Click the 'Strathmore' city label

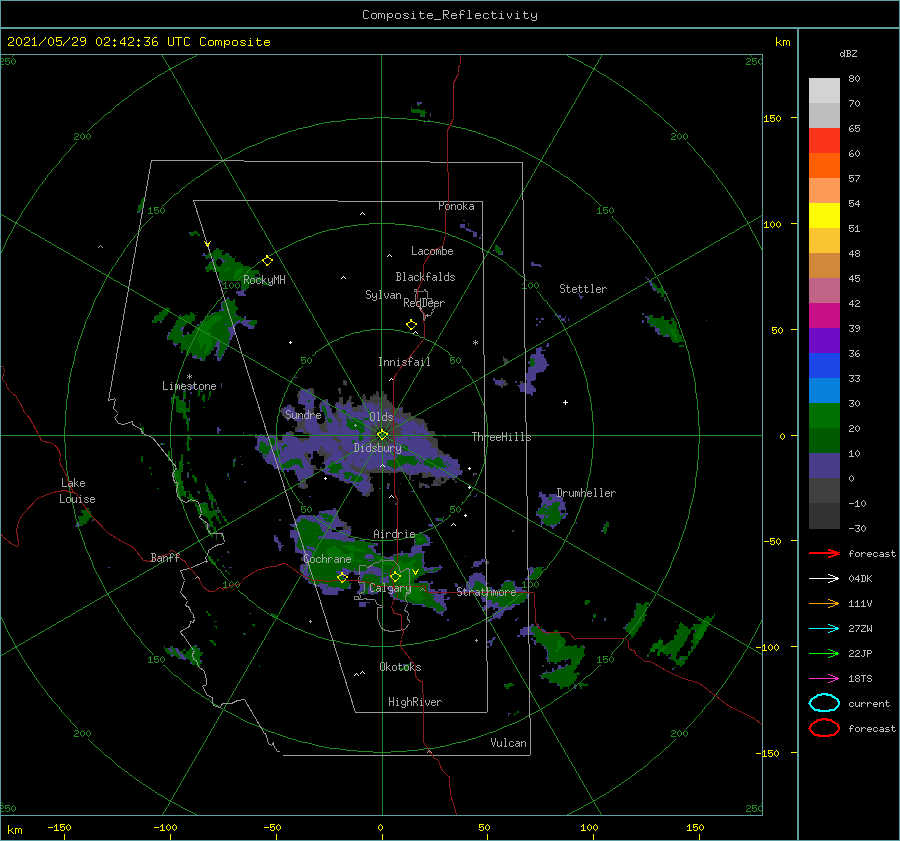(x=486, y=592)
